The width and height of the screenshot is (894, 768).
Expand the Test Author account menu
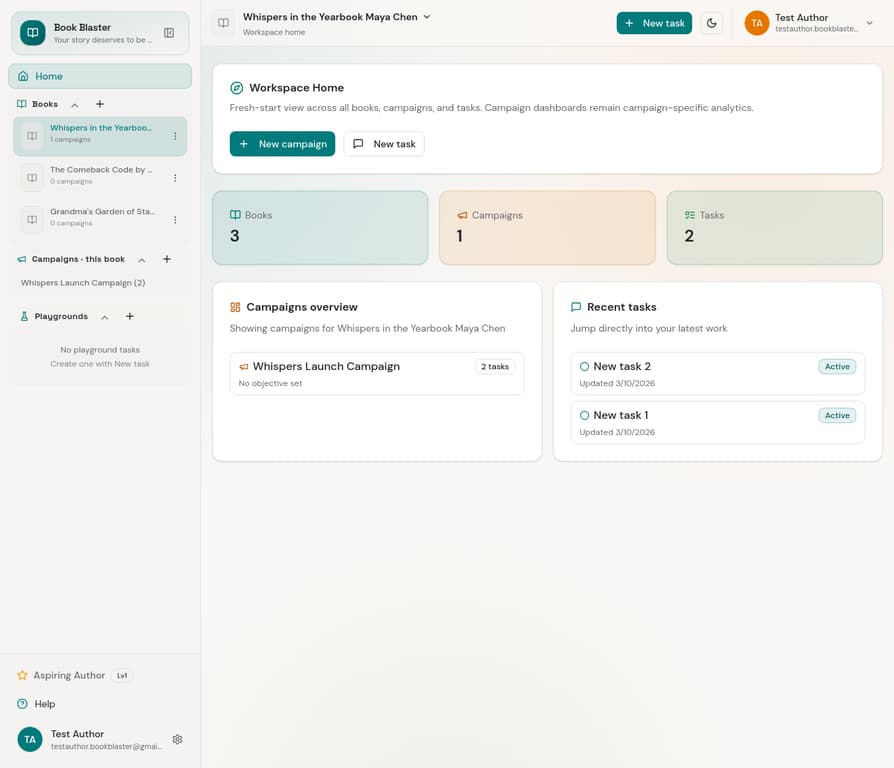pyautogui.click(x=869, y=23)
